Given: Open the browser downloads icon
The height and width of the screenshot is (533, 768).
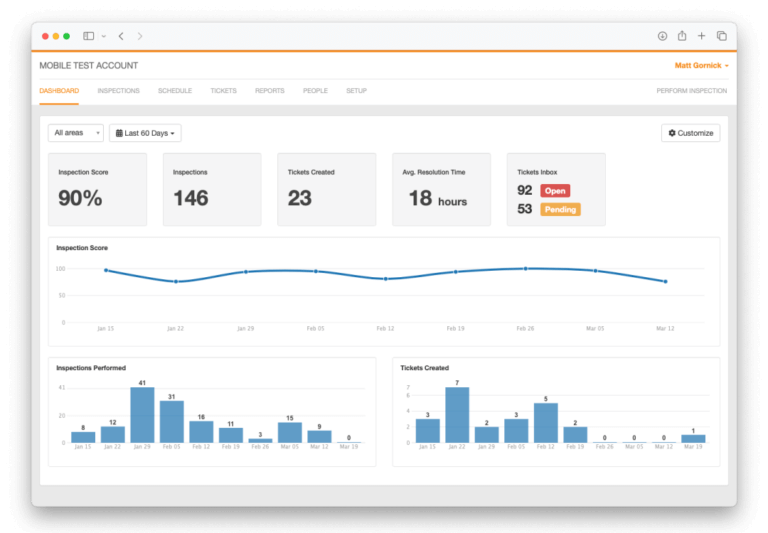Looking at the screenshot, I should [x=662, y=36].
